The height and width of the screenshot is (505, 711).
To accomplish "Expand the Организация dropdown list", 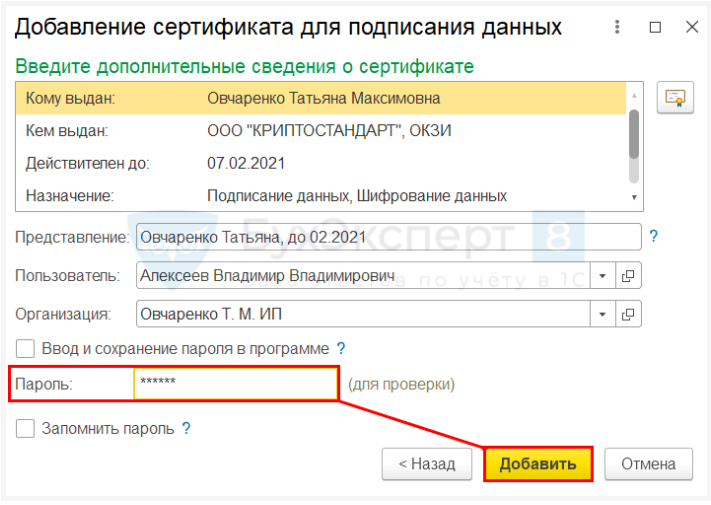I will [603, 314].
